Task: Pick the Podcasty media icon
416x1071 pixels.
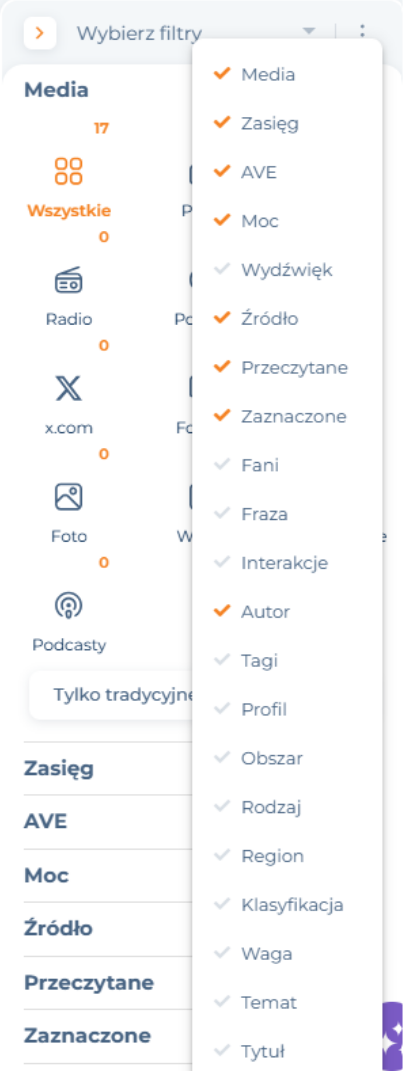Action: click(68, 604)
